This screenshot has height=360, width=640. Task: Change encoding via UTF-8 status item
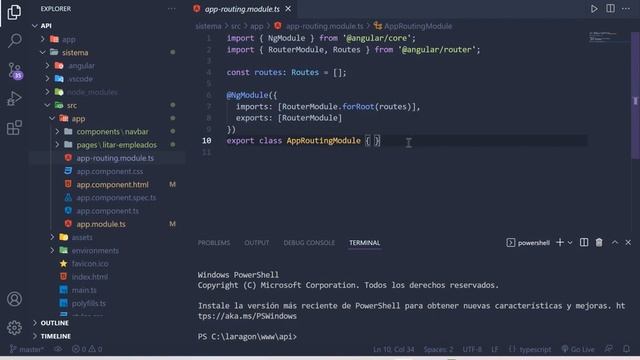472,349
